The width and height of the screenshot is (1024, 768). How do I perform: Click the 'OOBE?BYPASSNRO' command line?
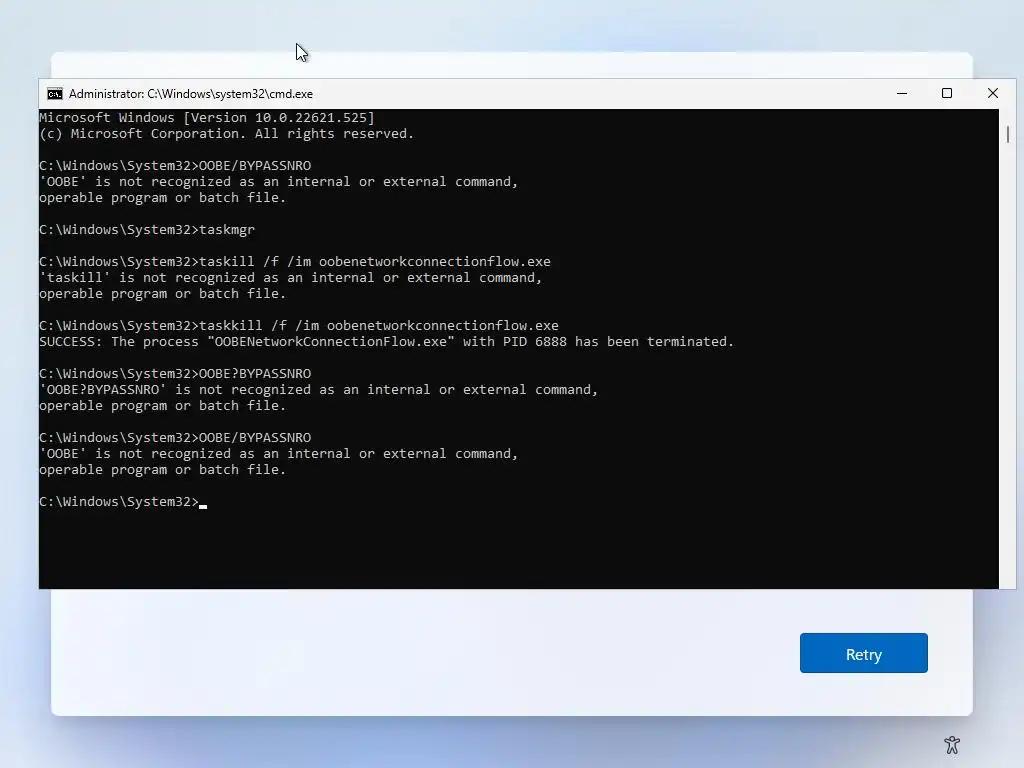[x=175, y=374]
